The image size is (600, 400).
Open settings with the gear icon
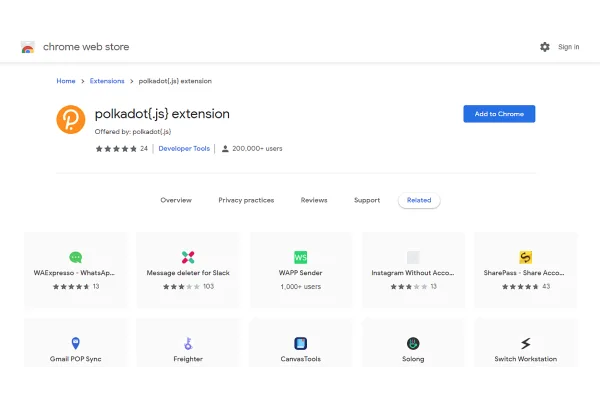click(545, 47)
